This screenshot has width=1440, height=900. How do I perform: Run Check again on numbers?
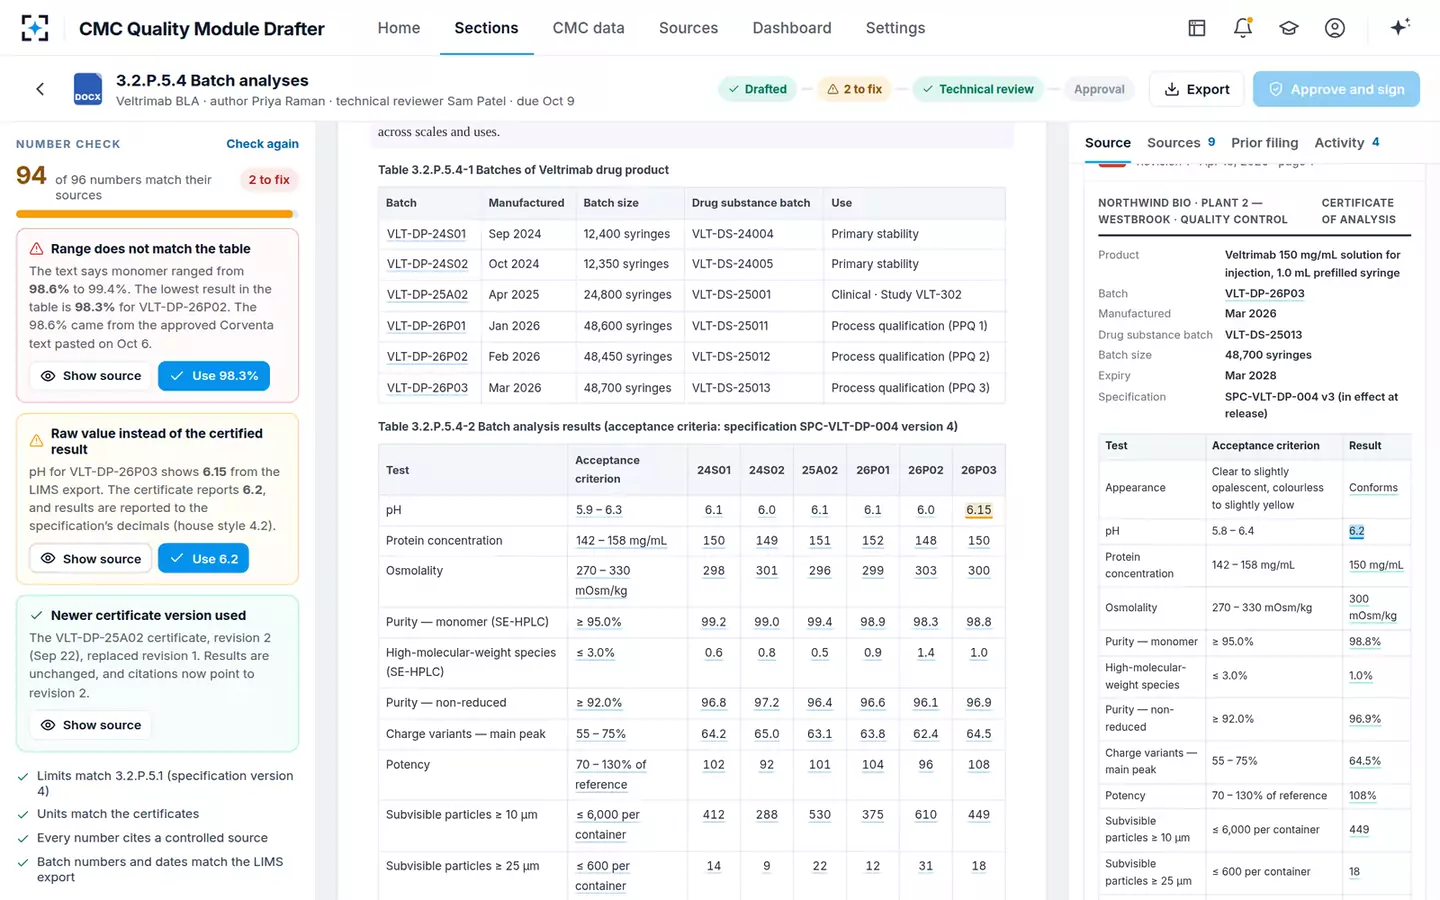pos(262,144)
